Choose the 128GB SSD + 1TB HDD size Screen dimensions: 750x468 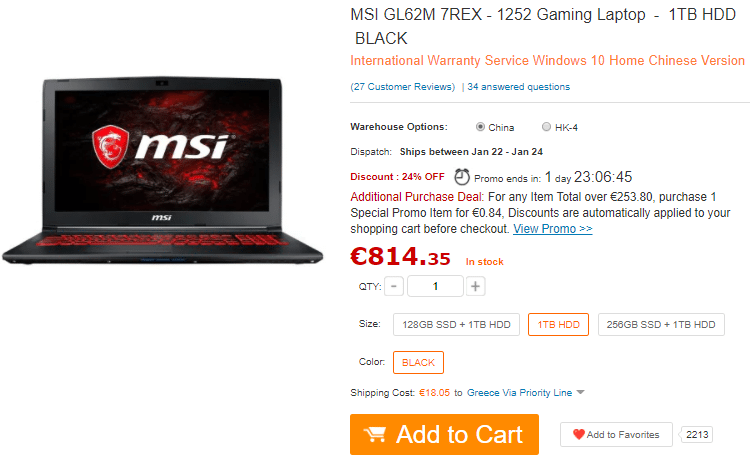pyautogui.click(x=456, y=324)
